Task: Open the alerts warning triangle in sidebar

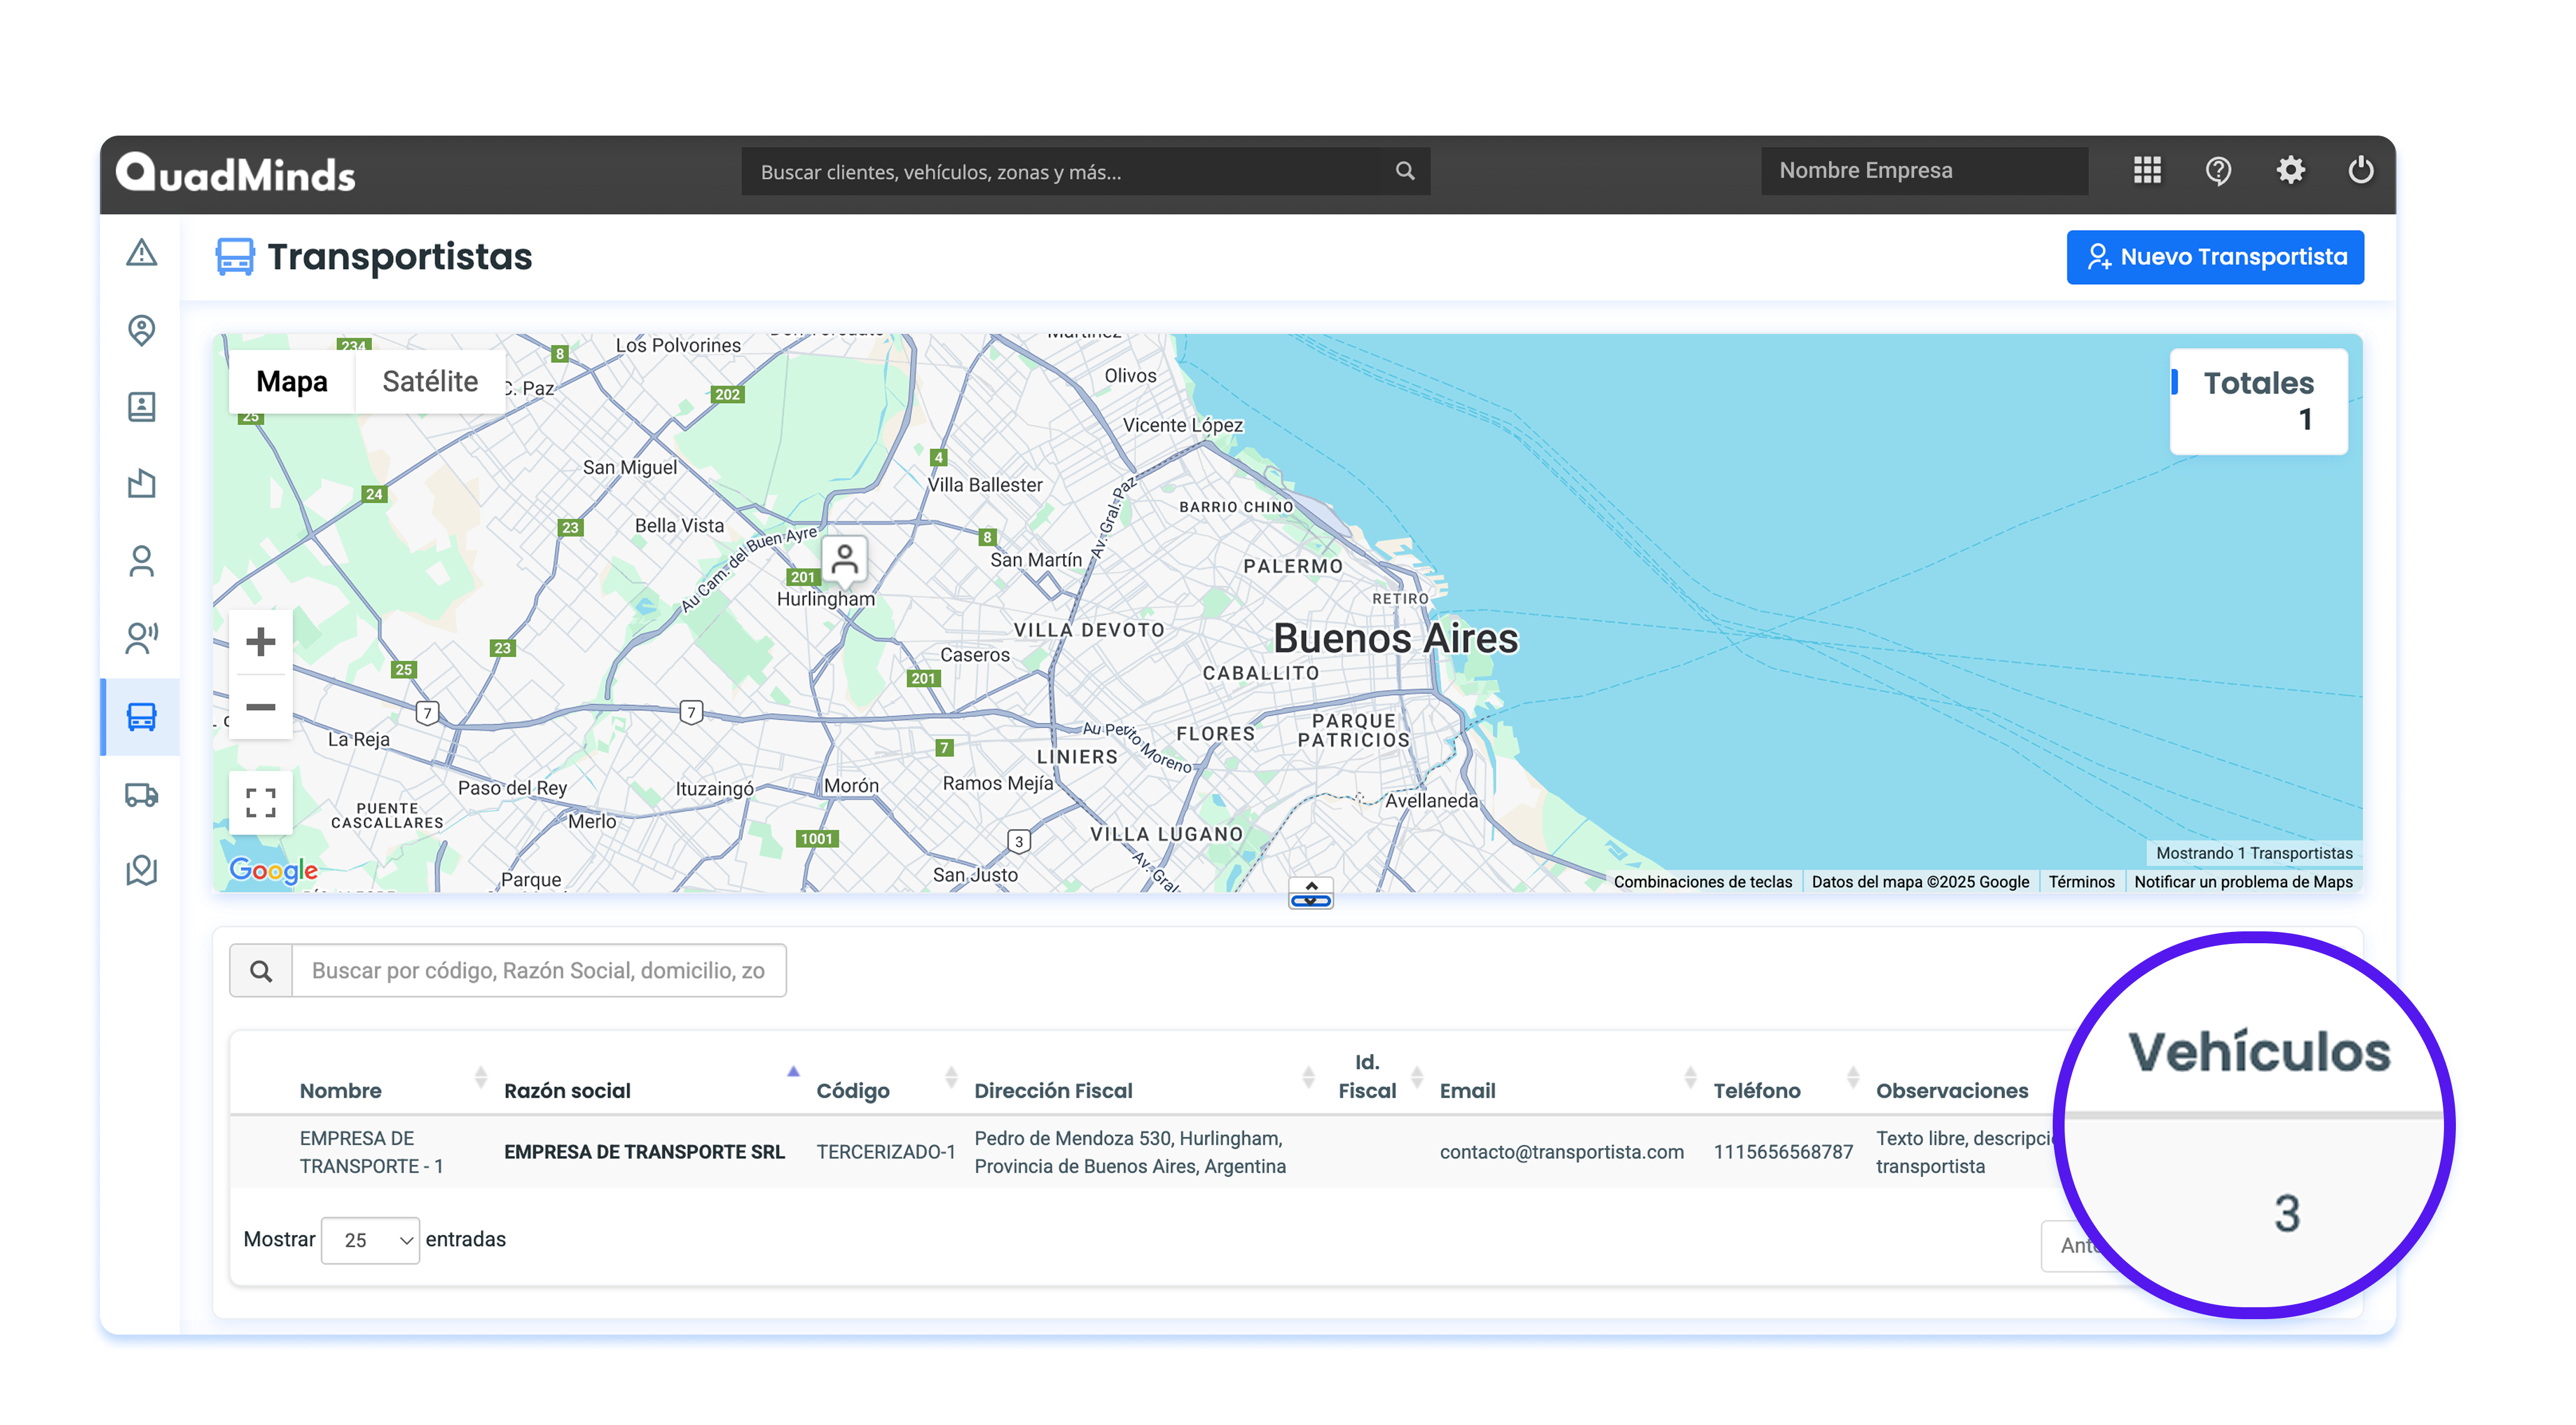Action: (141, 252)
